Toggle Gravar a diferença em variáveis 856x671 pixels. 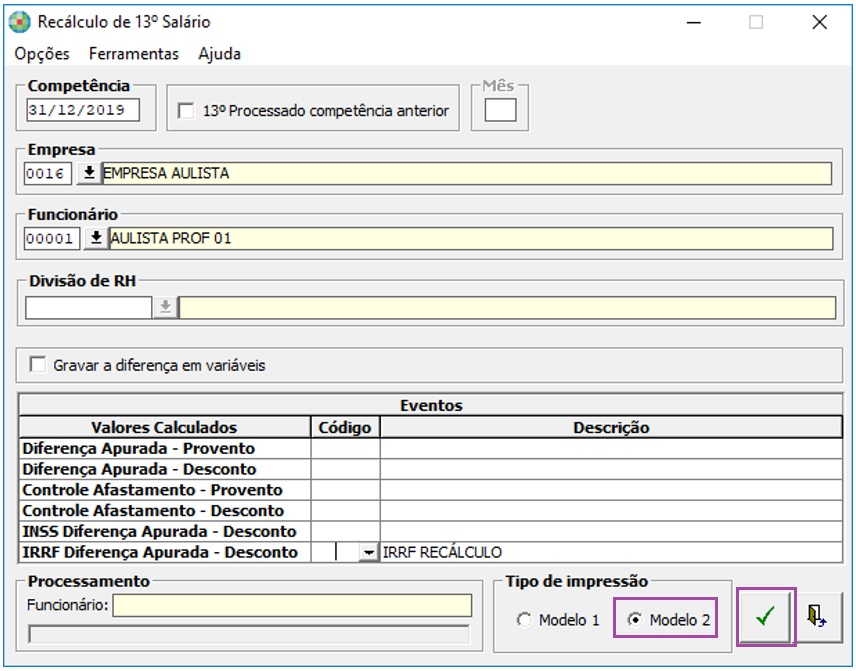point(38,364)
